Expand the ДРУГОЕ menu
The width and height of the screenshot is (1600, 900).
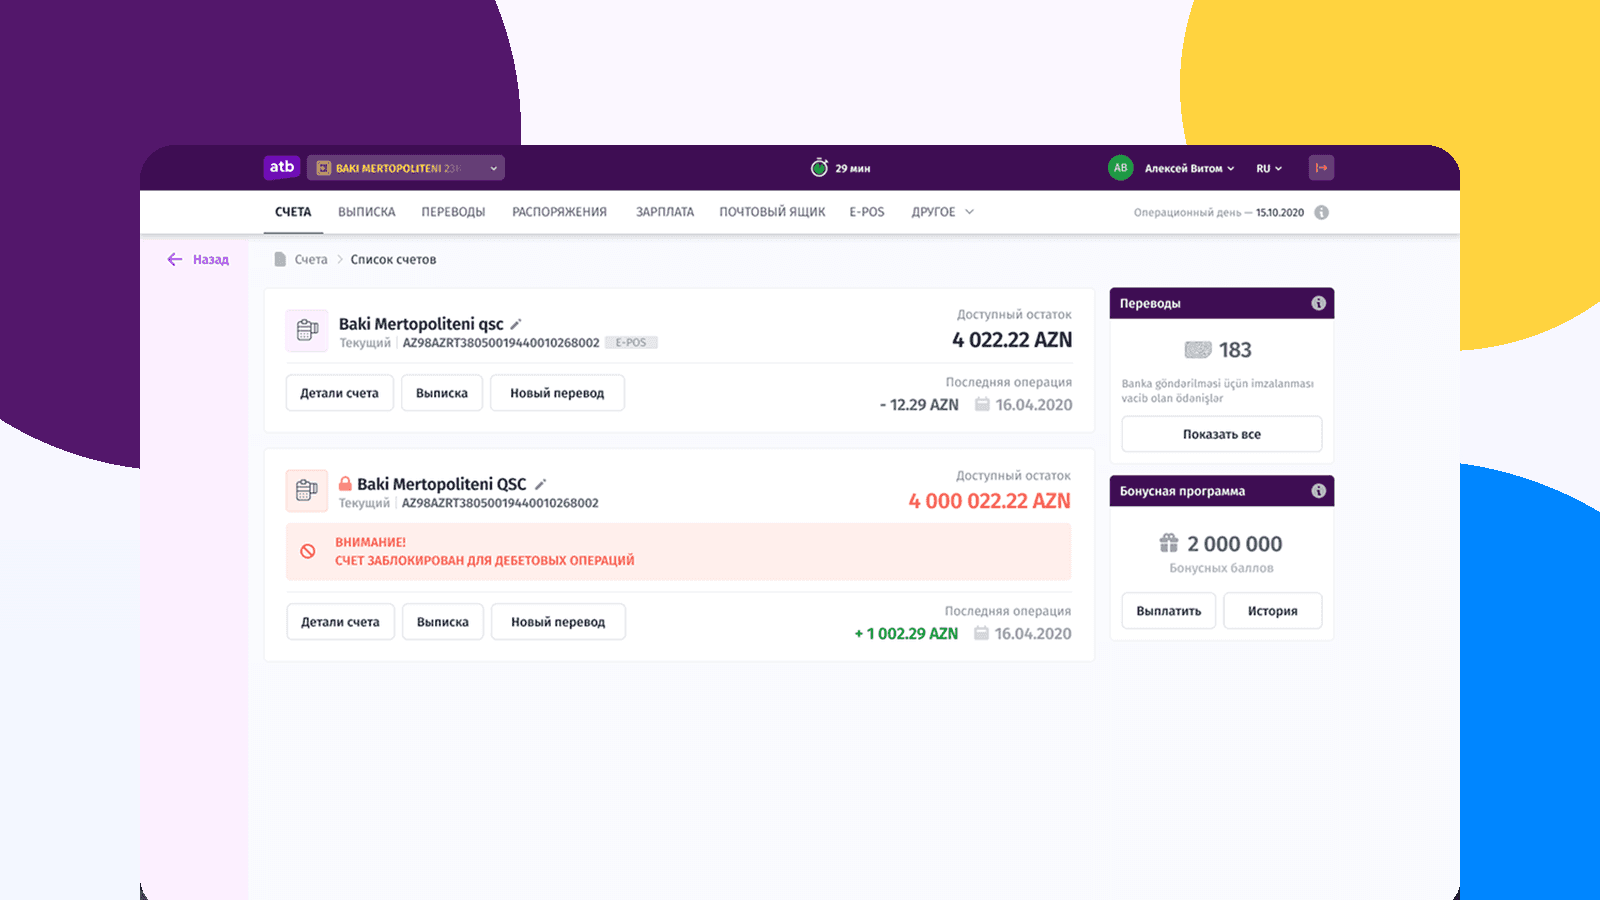pyautogui.click(x=942, y=212)
